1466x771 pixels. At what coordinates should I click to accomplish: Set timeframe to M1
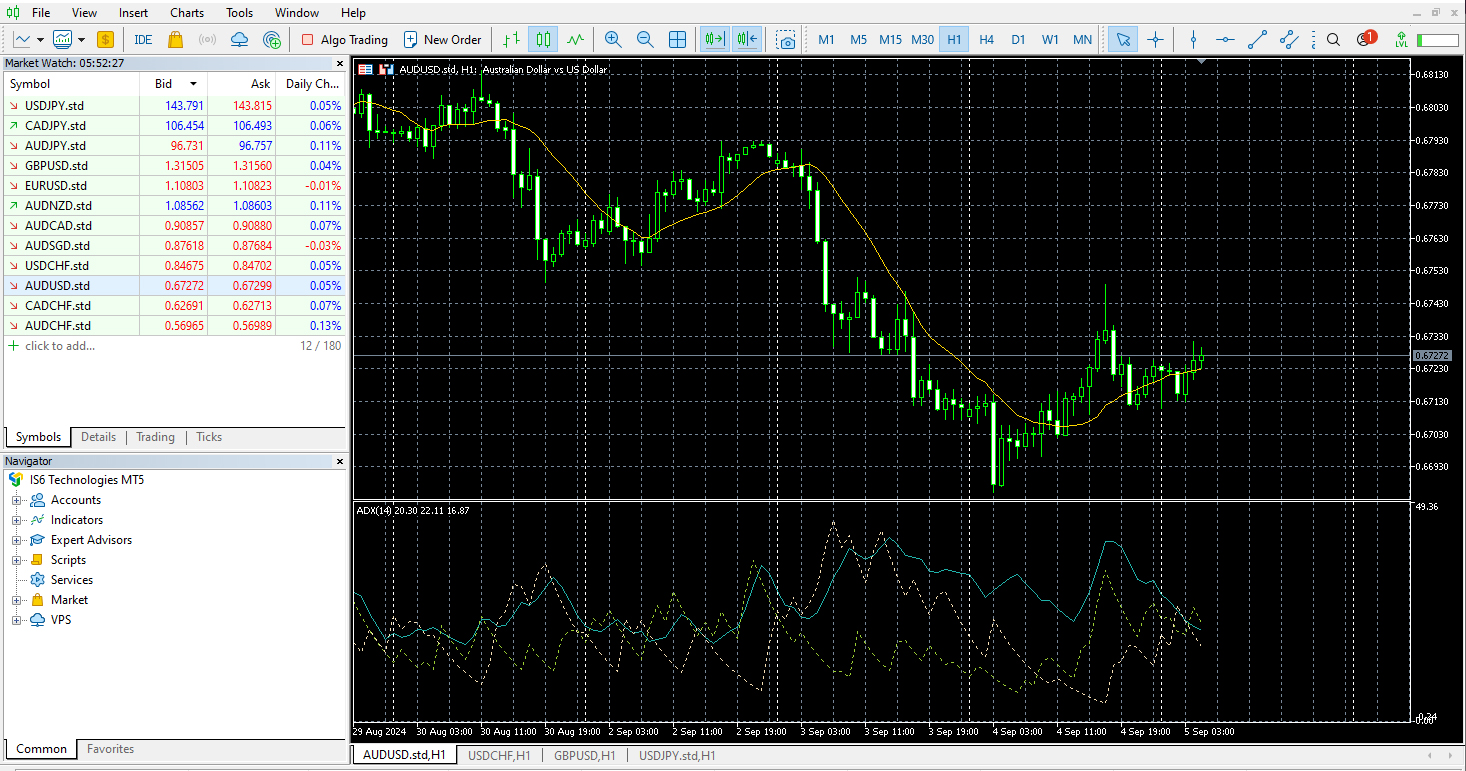pos(826,40)
